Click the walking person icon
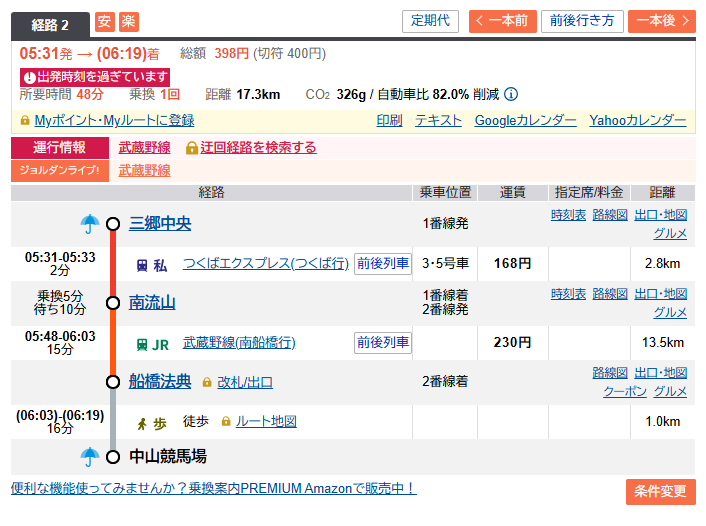706x526 pixels. (x=142, y=424)
